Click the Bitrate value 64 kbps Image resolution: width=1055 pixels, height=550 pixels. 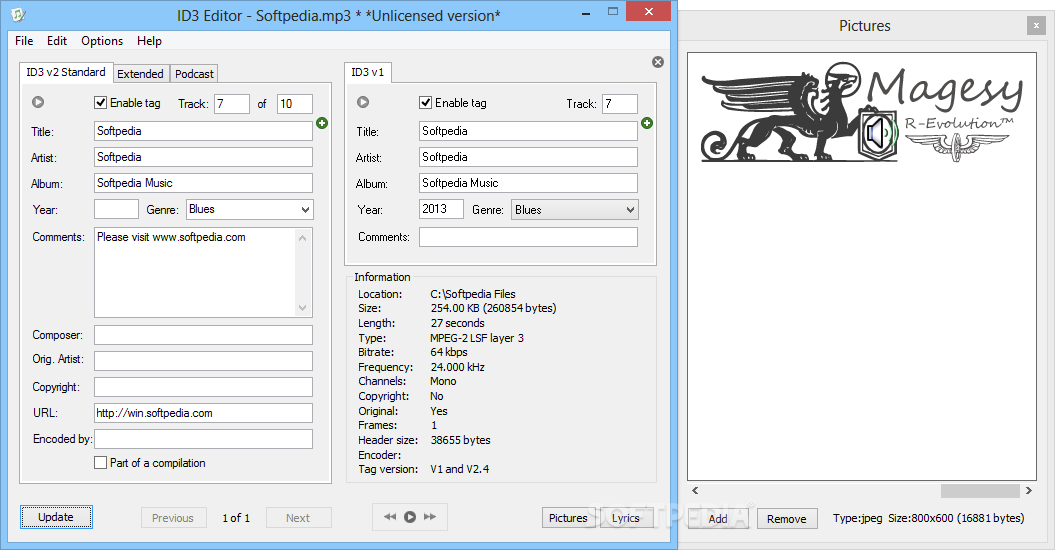449,352
